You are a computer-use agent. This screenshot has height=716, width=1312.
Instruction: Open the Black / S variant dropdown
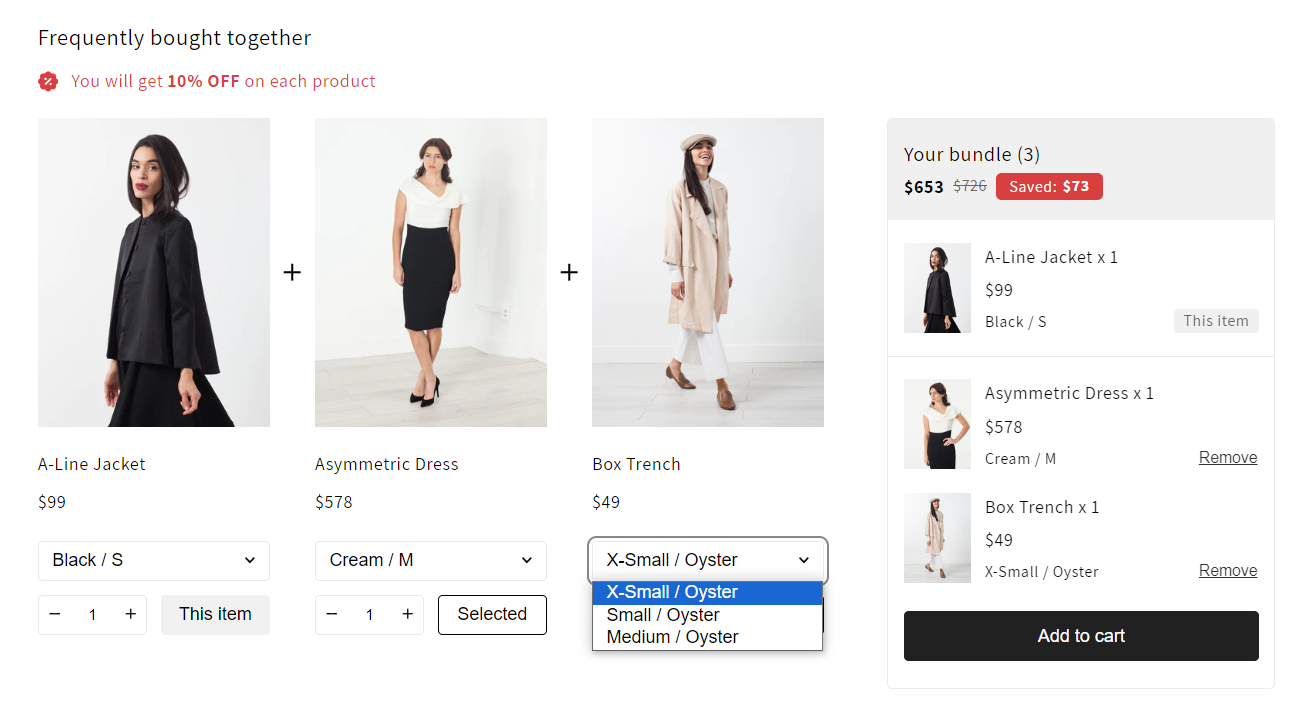[154, 560]
